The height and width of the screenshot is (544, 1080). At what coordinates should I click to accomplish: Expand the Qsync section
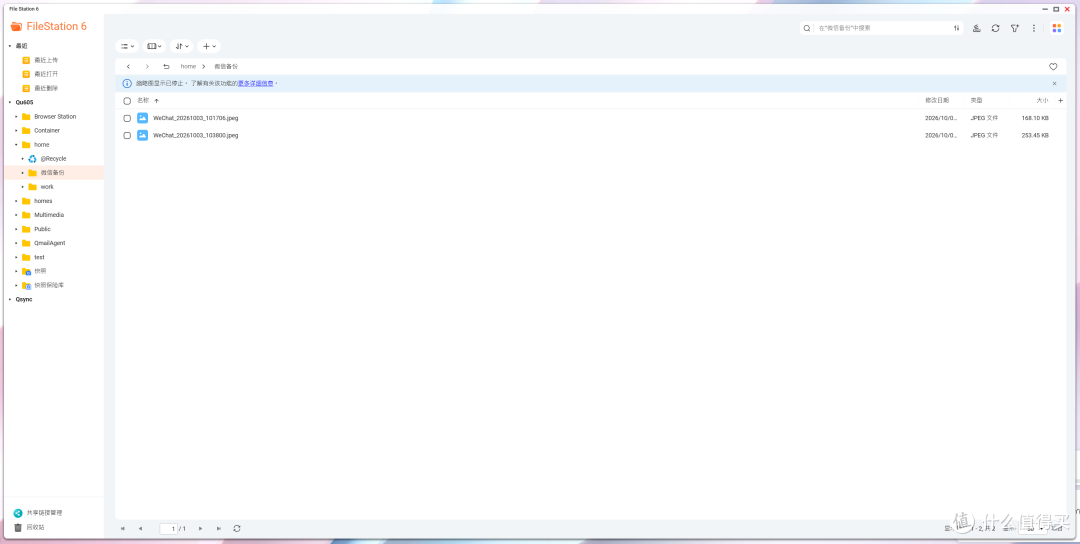tap(10, 300)
